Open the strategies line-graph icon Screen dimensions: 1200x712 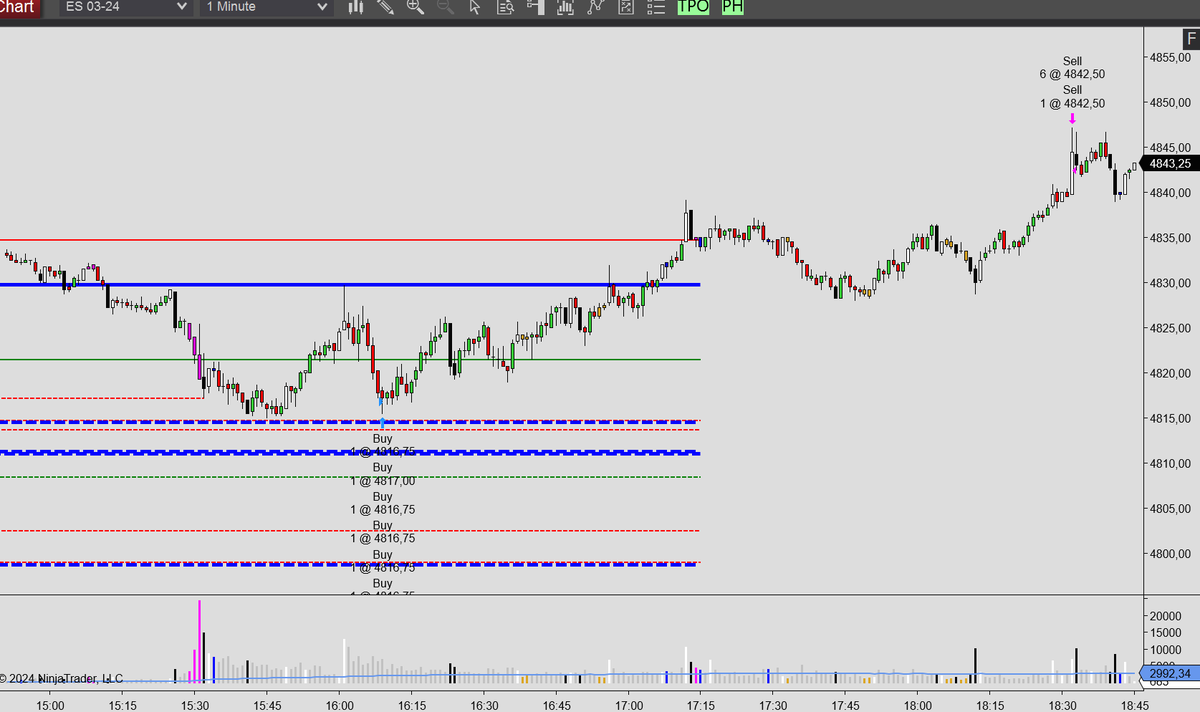[596, 7]
